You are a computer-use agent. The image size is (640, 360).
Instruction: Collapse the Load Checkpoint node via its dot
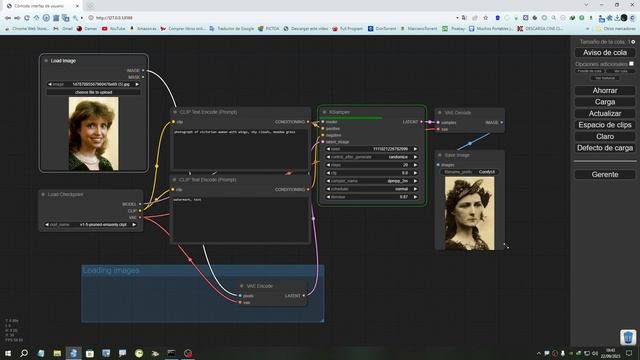coord(43,194)
